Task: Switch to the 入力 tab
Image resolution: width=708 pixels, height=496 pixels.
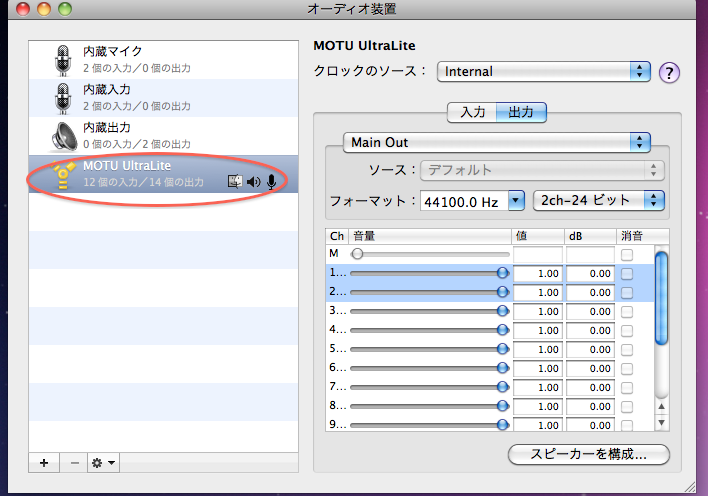Action: point(472,112)
